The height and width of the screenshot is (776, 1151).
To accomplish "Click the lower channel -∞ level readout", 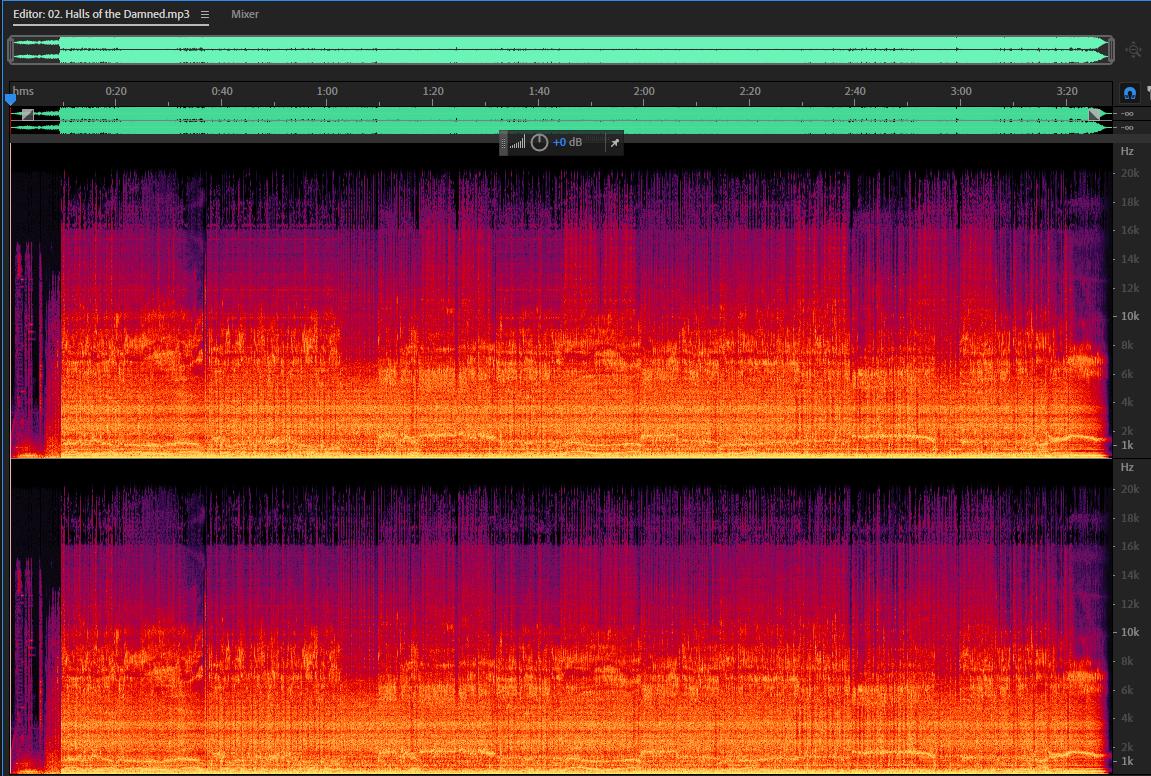I will (1128, 128).
